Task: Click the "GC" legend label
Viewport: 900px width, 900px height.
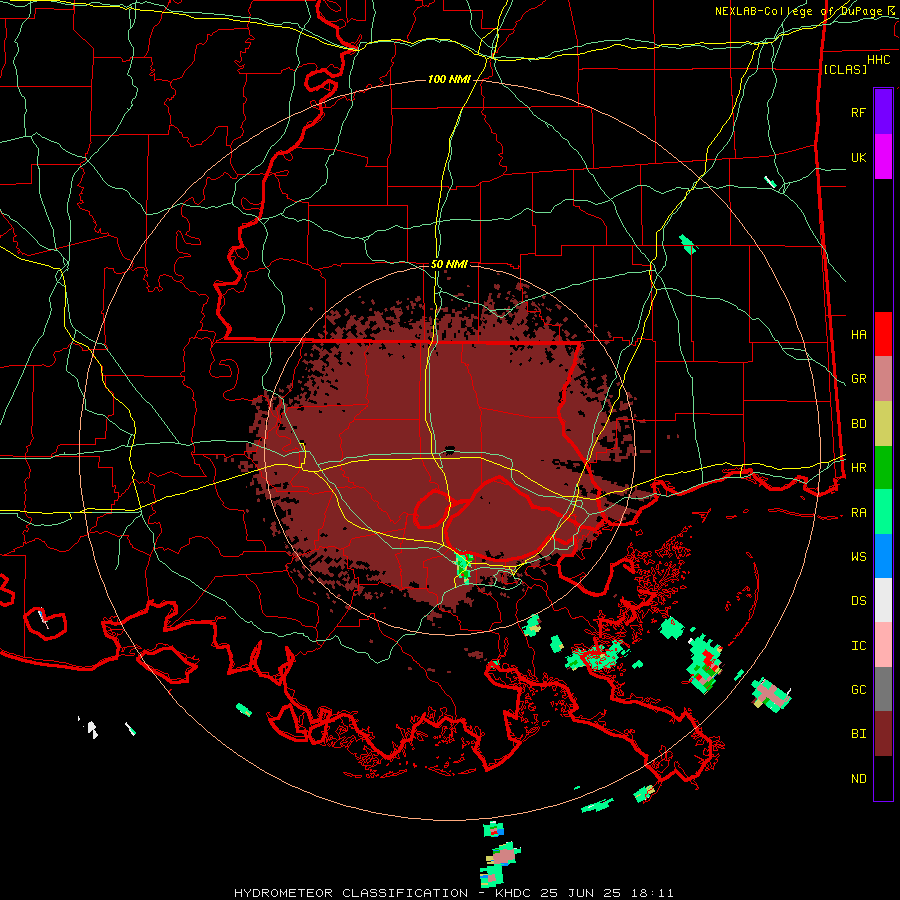Action: 858,690
